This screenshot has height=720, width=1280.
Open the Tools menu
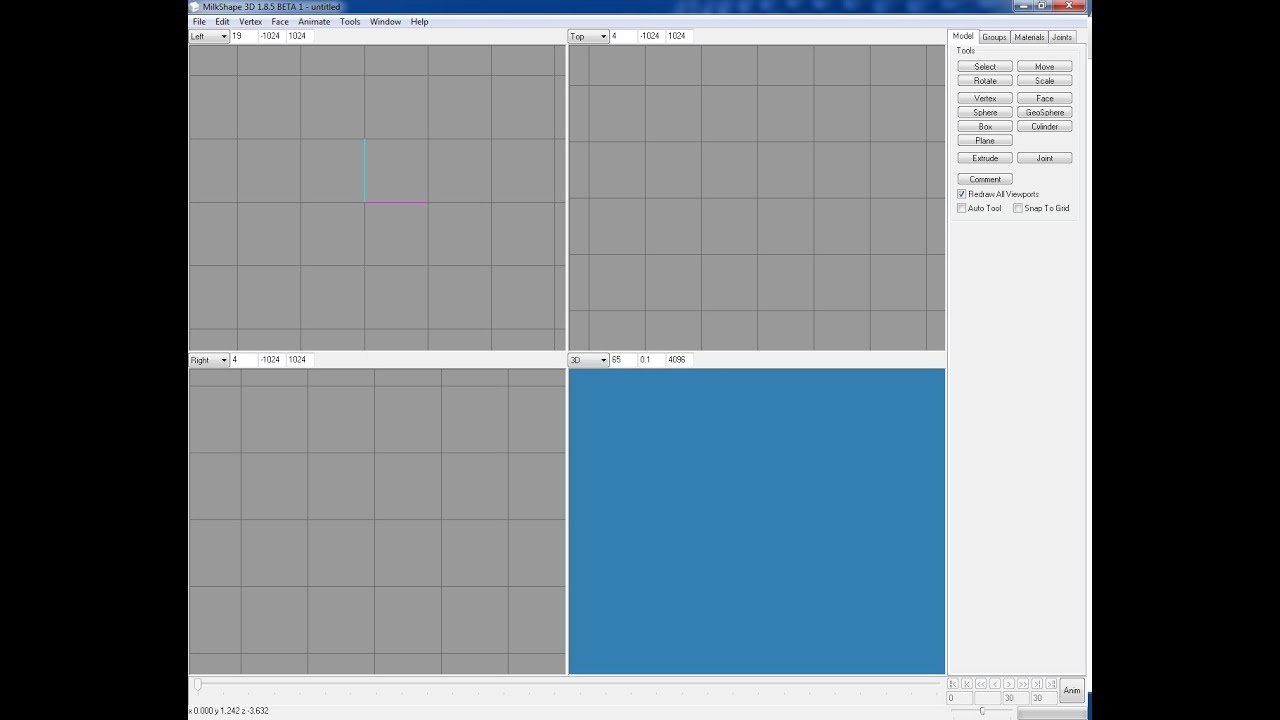click(350, 21)
